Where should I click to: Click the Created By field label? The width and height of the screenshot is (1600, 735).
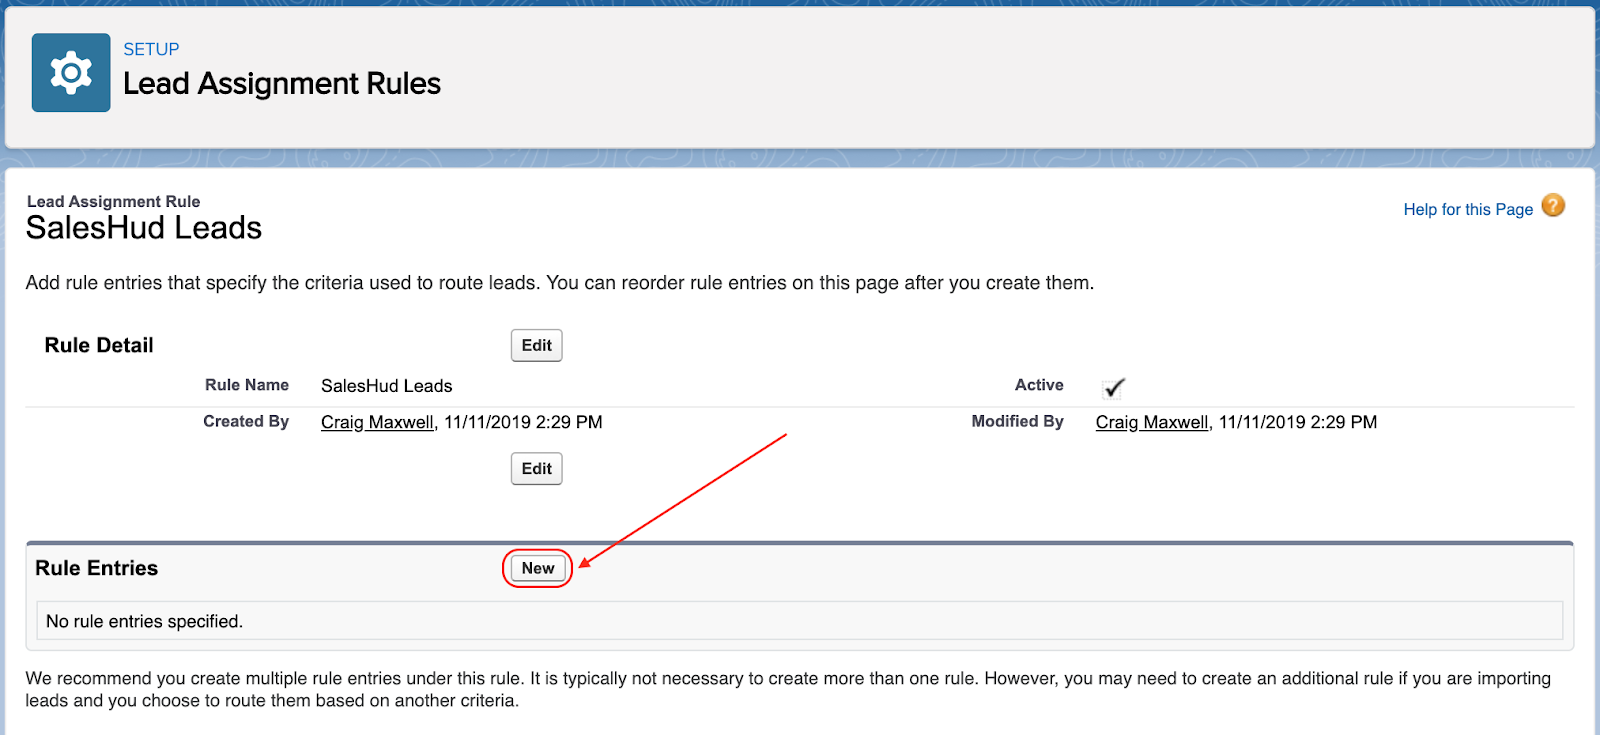[x=246, y=421]
